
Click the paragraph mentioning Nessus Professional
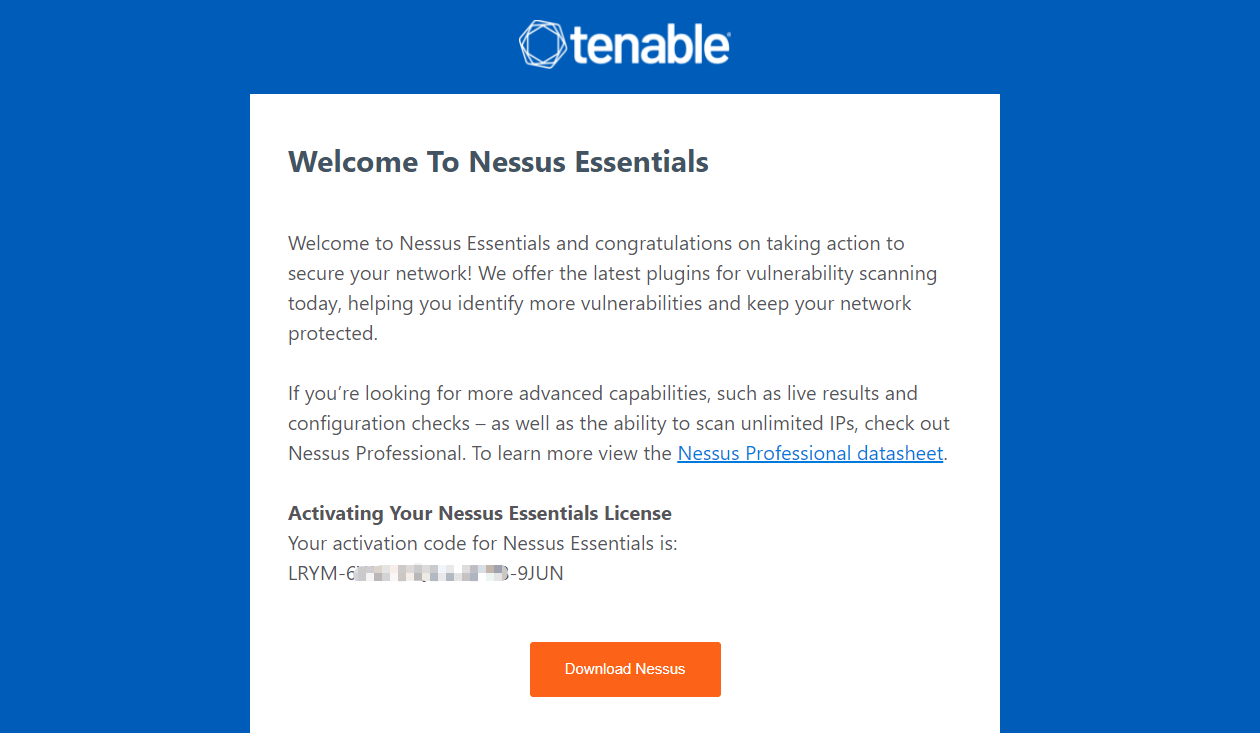pos(618,423)
